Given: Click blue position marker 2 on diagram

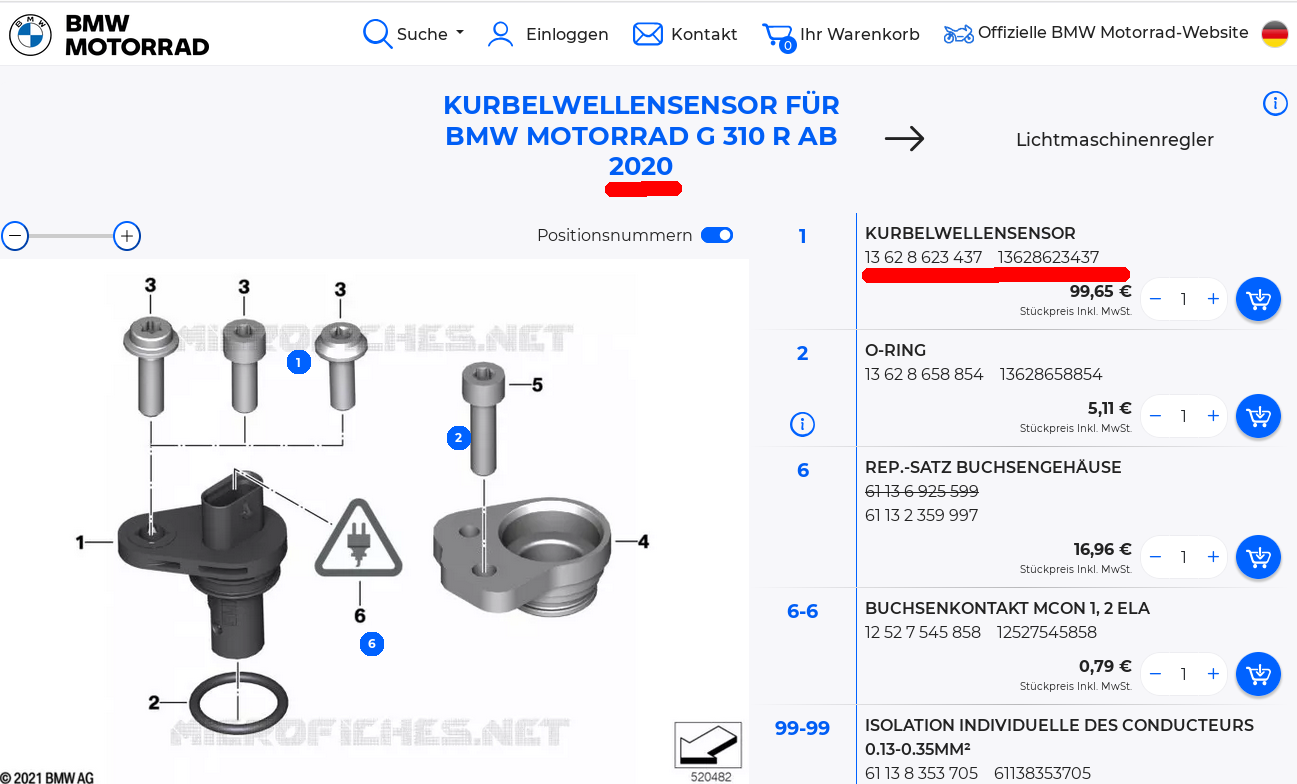Looking at the screenshot, I should click(458, 437).
